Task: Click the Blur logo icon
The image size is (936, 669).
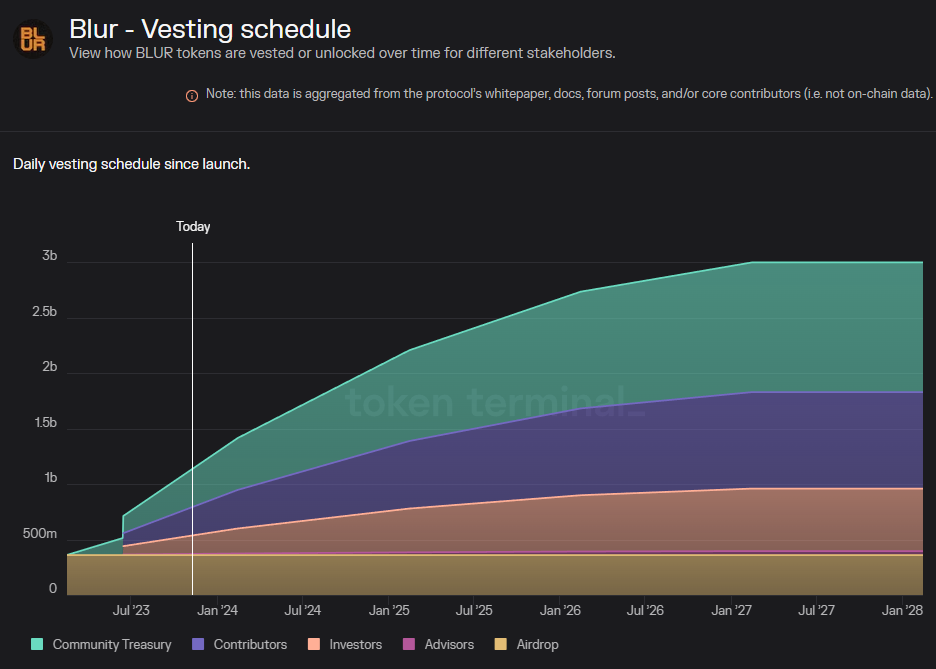Action: [x=32, y=39]
